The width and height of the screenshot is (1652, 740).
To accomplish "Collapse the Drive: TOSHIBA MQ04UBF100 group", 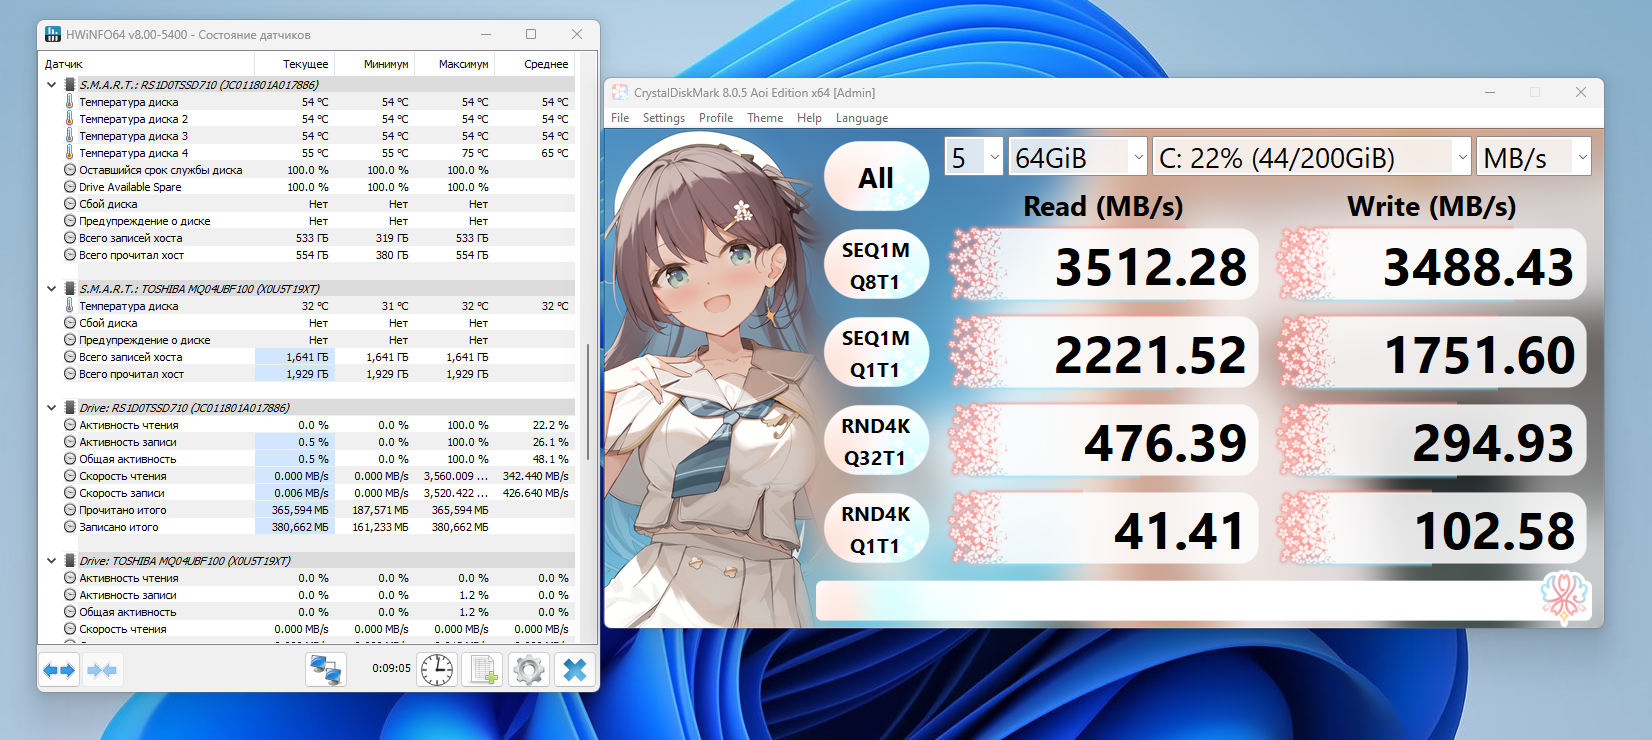I will click(51, 561).
